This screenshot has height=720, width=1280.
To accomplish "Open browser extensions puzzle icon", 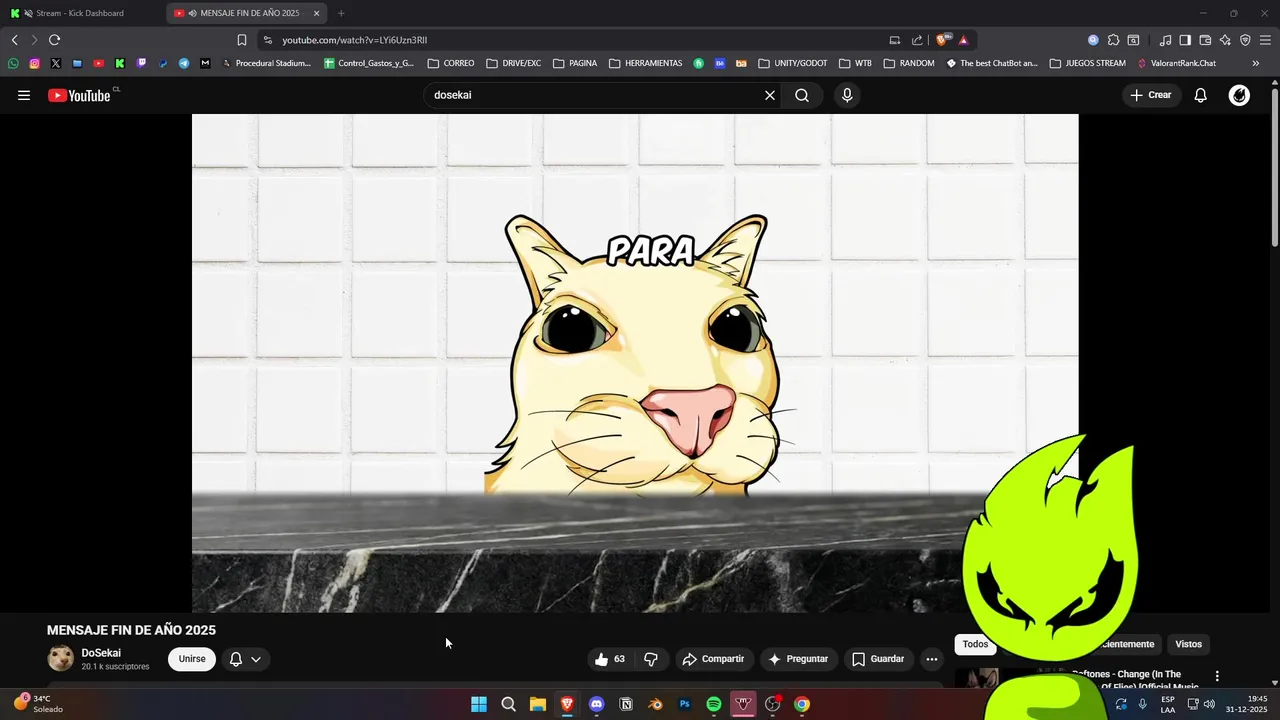I will tap(1113, 40).
